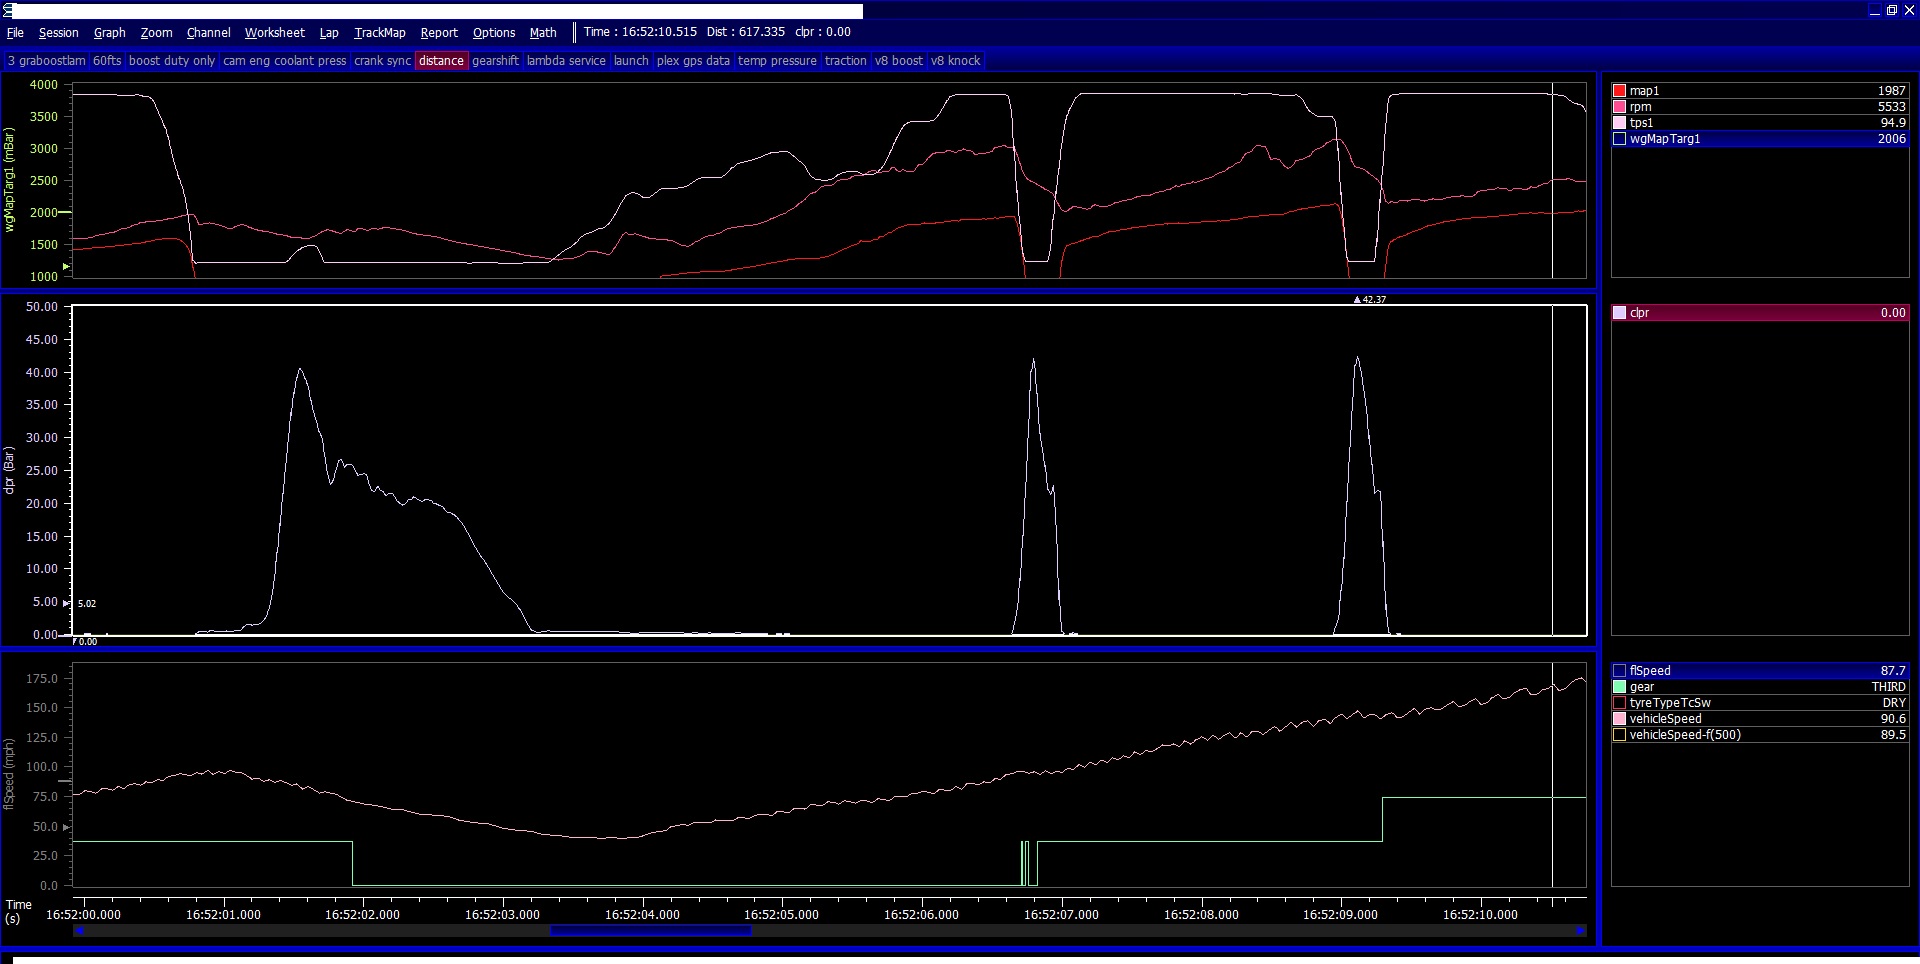Select the clpr channel row
This screenshot has height=964, width=1920.
[x=1760, y=312]
